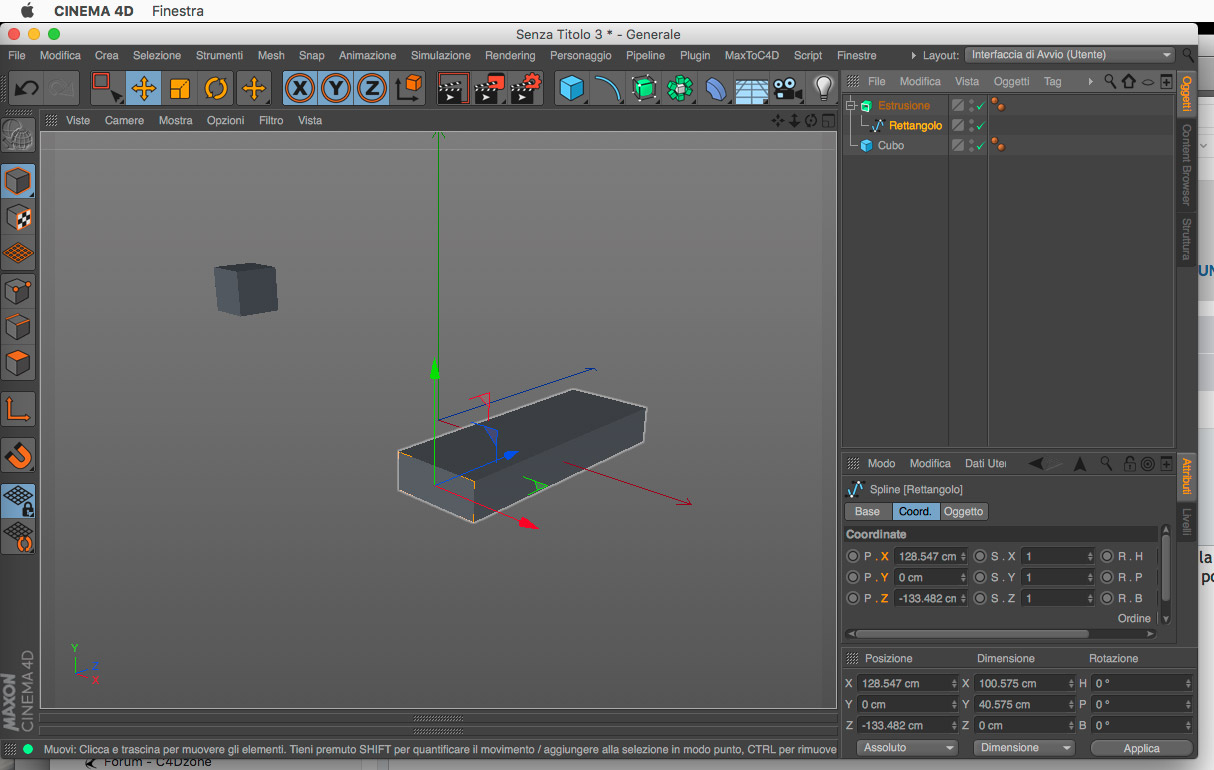Toggle the coordinate system icon
Image resolution: width=1214 pixels, height=770 pixels.
(x=408, y=88)
